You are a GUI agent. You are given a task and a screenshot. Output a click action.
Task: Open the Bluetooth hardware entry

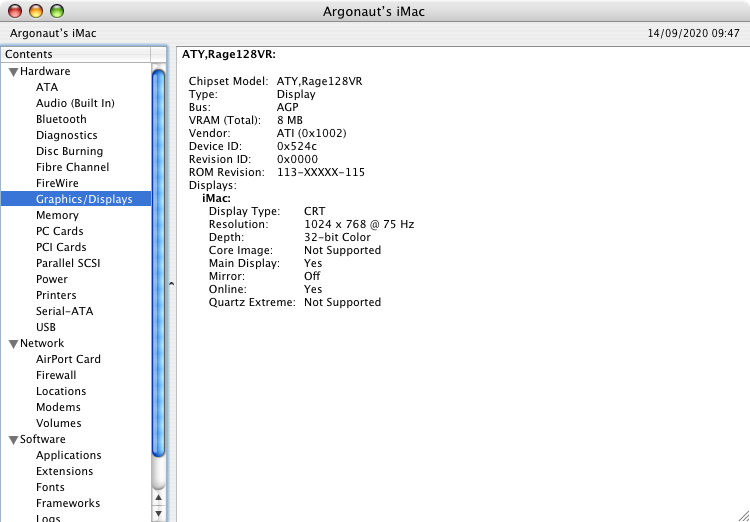pyautogui.click(x=61, y=119)
